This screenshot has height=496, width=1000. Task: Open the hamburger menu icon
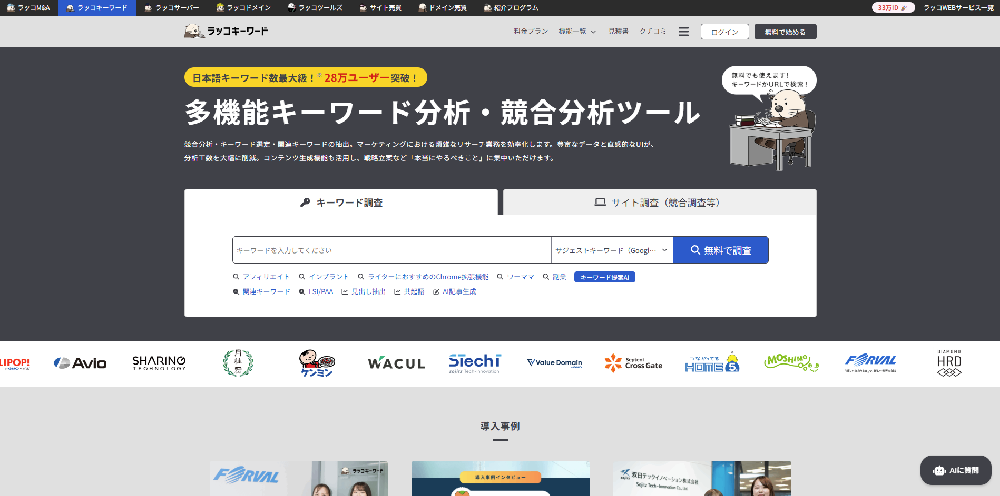click(x=684, y=32)
